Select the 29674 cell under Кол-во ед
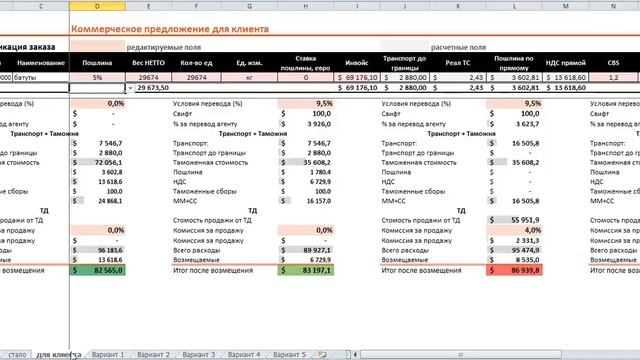640x360 pixels. click(x=196, y=78)
